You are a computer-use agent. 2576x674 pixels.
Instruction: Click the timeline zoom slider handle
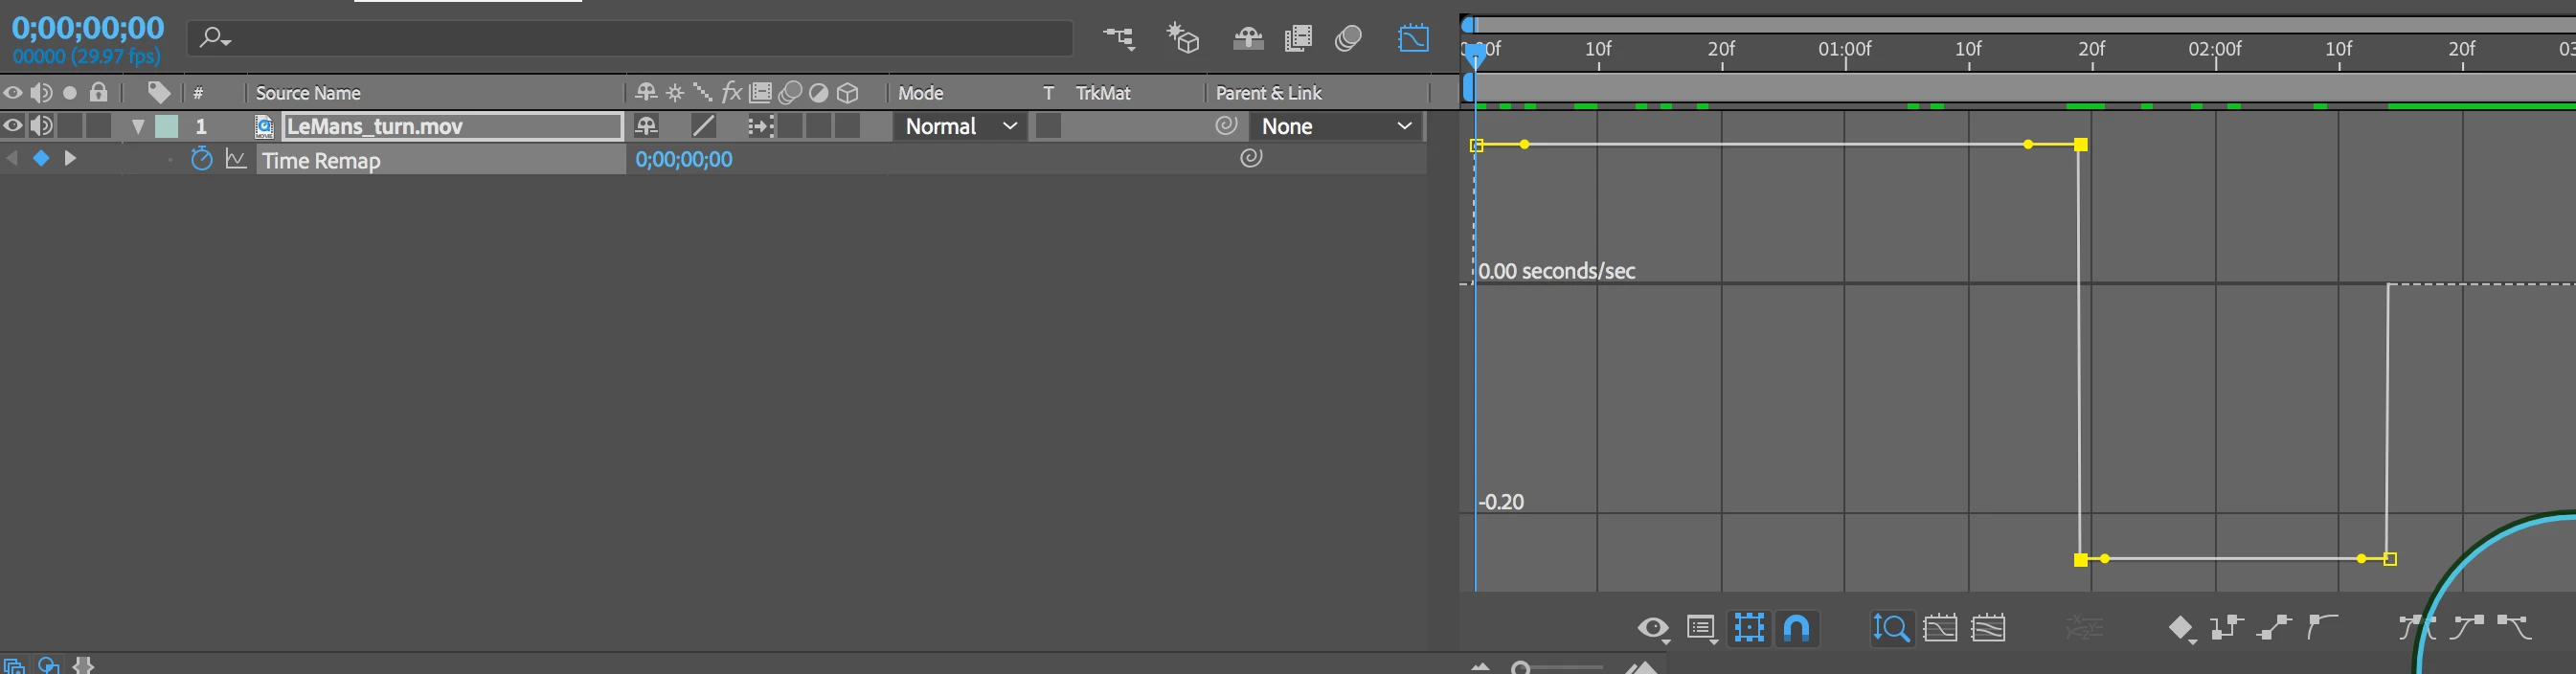(1521, 667)
